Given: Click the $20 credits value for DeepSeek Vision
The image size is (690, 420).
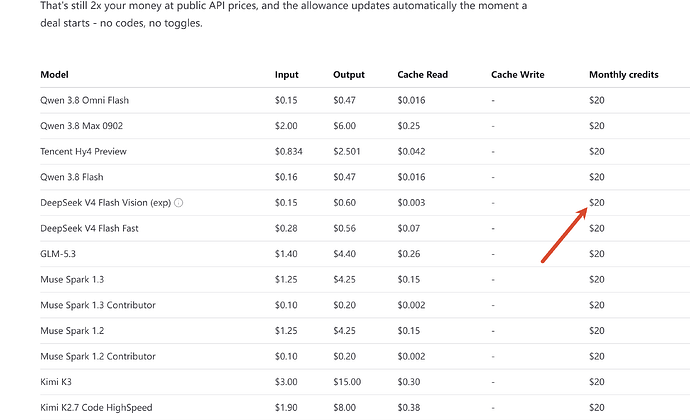Looking at the screenshot, I should pyautogui.click(x=596, y=203).
